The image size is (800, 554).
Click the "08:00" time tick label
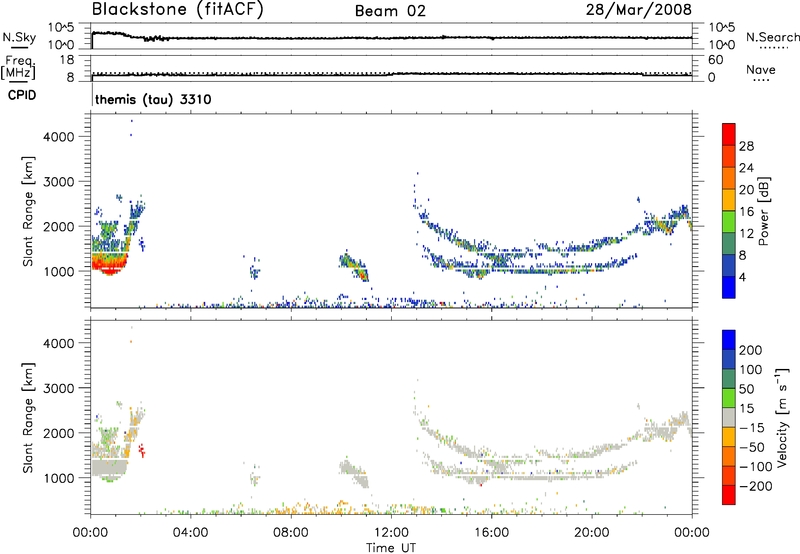(291, 533)
